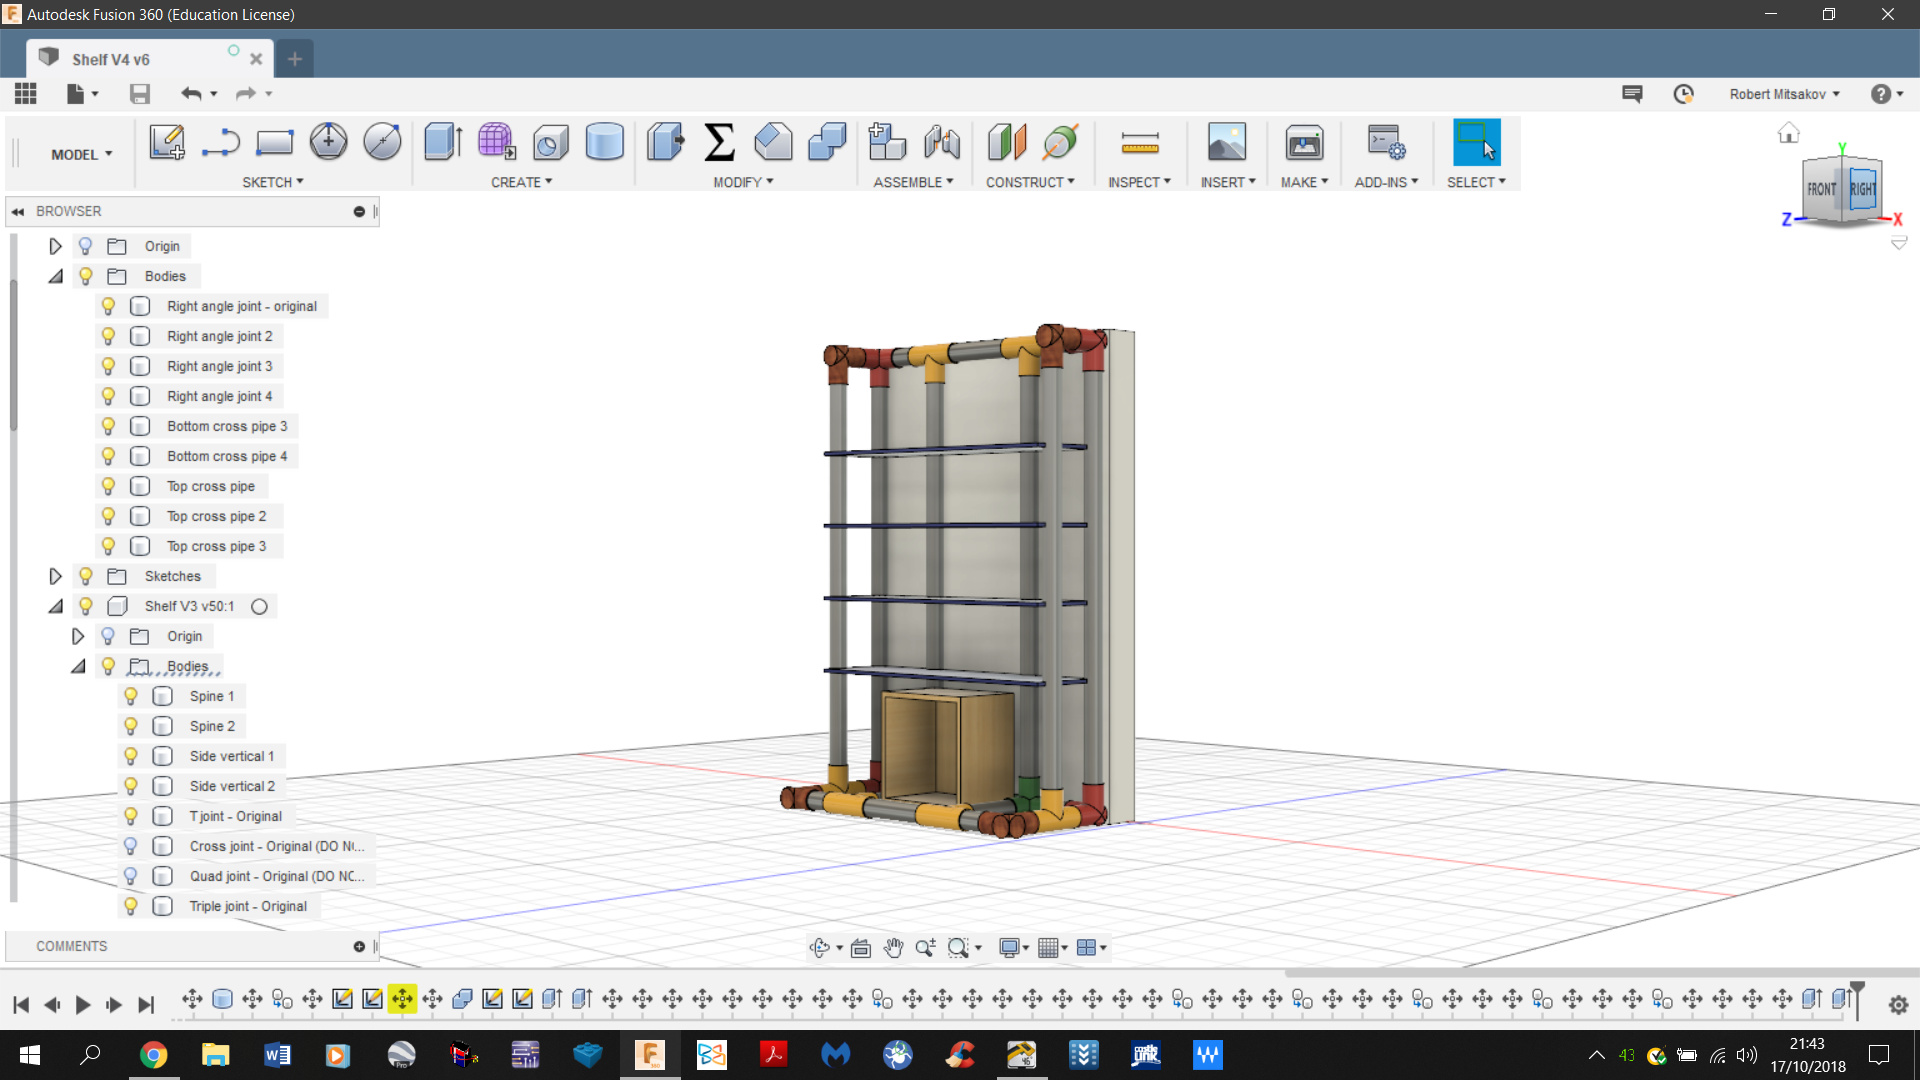Viewport: 1920px width, 1080px height.
Task: Click the Offset Plane construct icon
Action: click(x=1007, y=142)
